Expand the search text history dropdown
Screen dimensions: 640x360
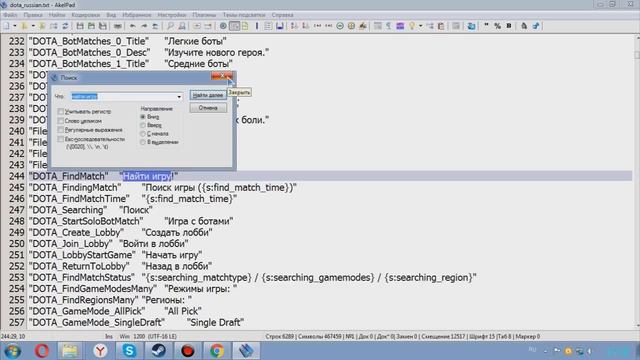click(179, 97)
